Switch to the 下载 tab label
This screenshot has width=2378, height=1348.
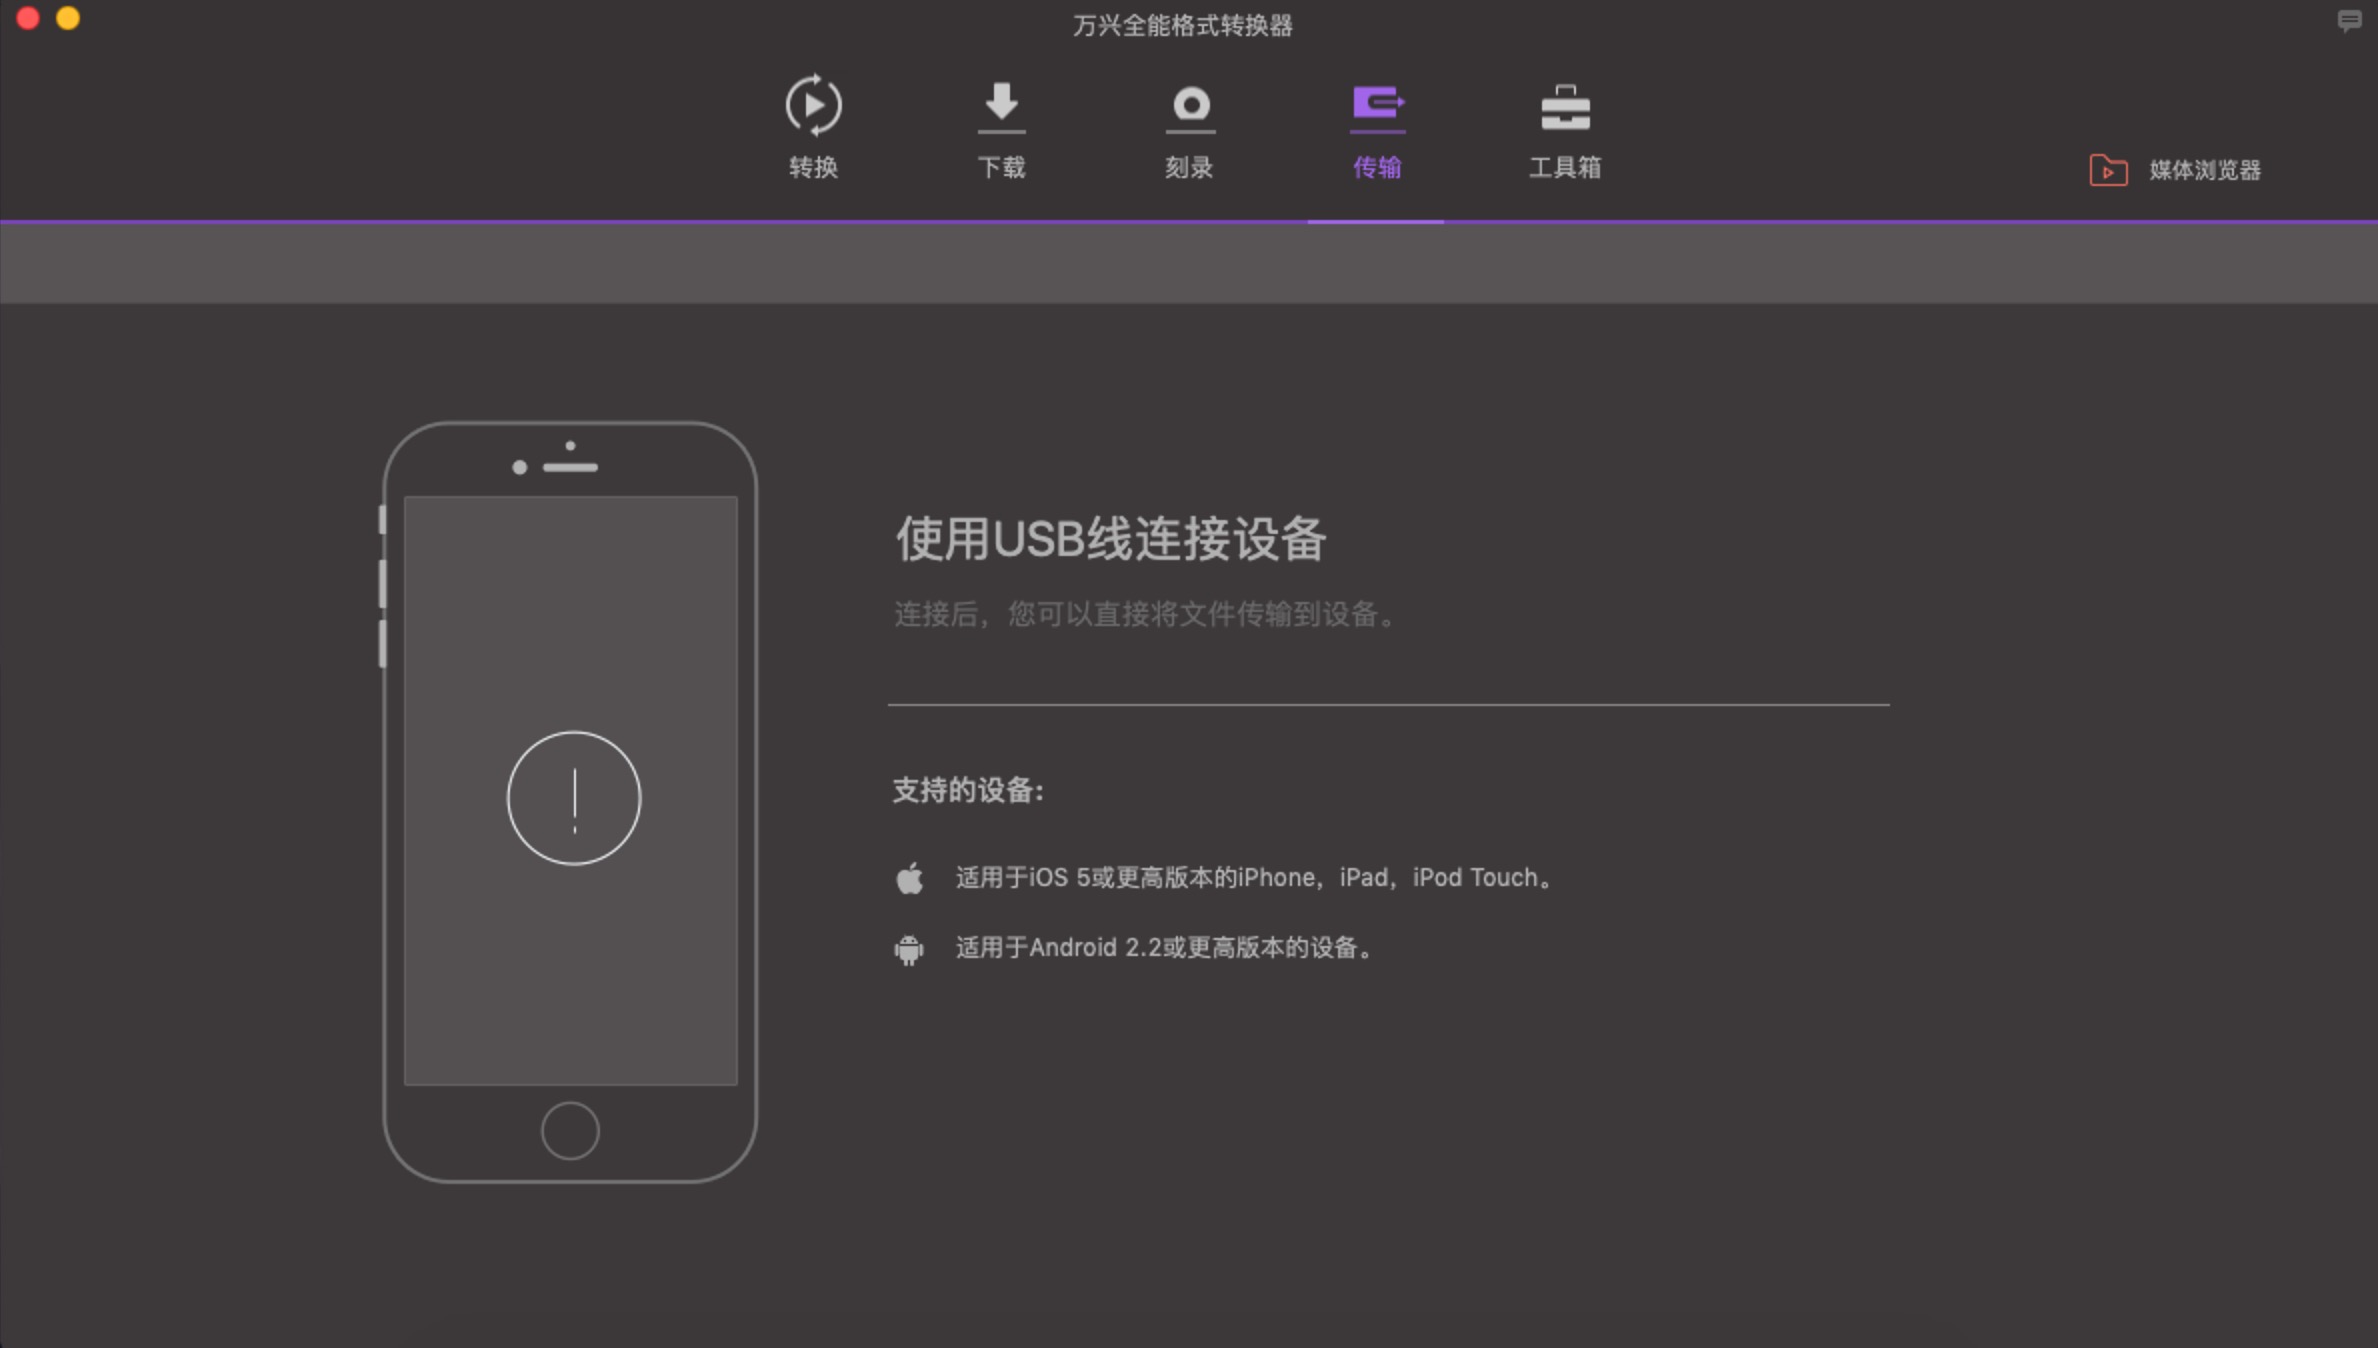(1001, 167)
